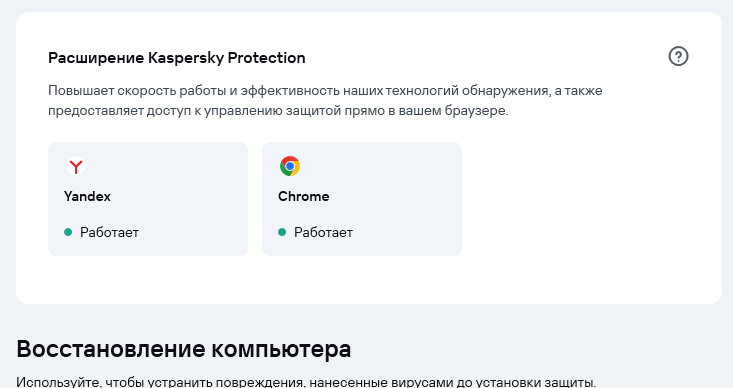Click the Yandex browser name label
The image size is (733, 388).
pos(87,196)
